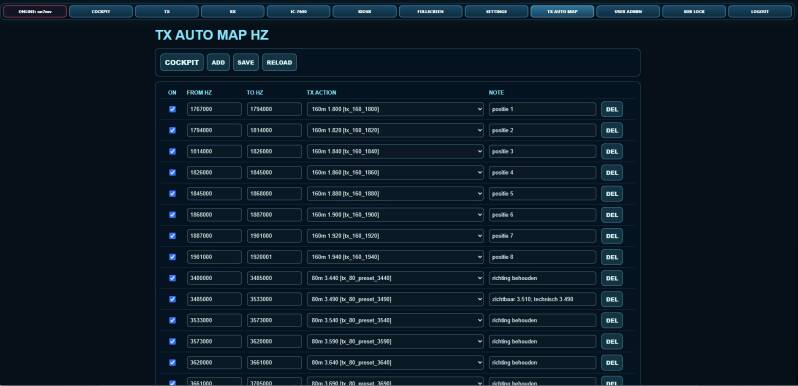The width and height of the screenshot is (798, 386).
Task: Click the Cockpit button below the page title
Action: (182, 62)
